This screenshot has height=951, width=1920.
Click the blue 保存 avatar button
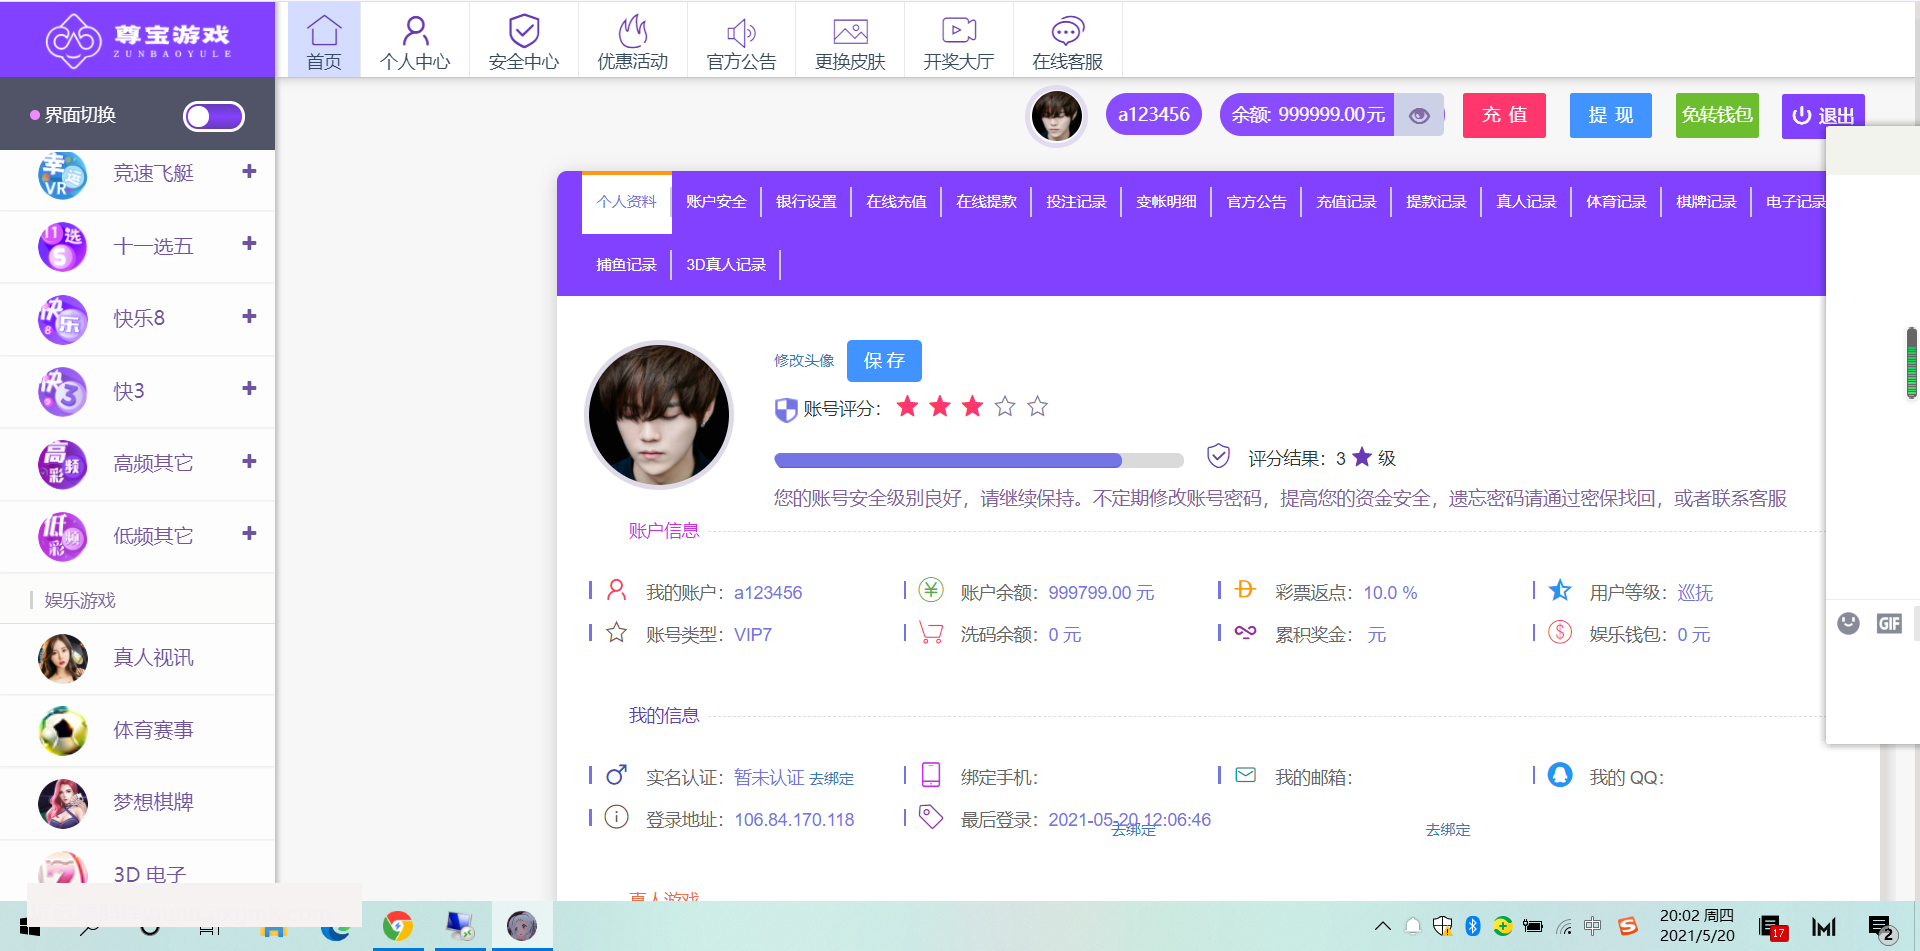884,361
